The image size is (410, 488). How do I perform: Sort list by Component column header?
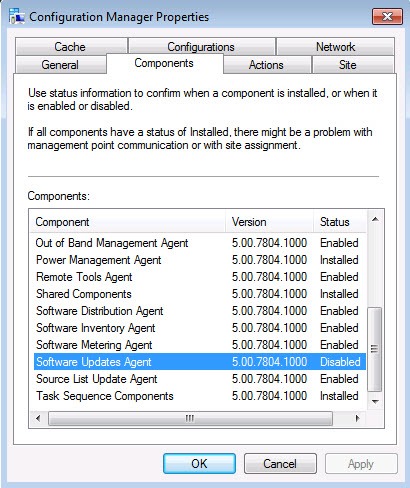click(x=128, y=222)
